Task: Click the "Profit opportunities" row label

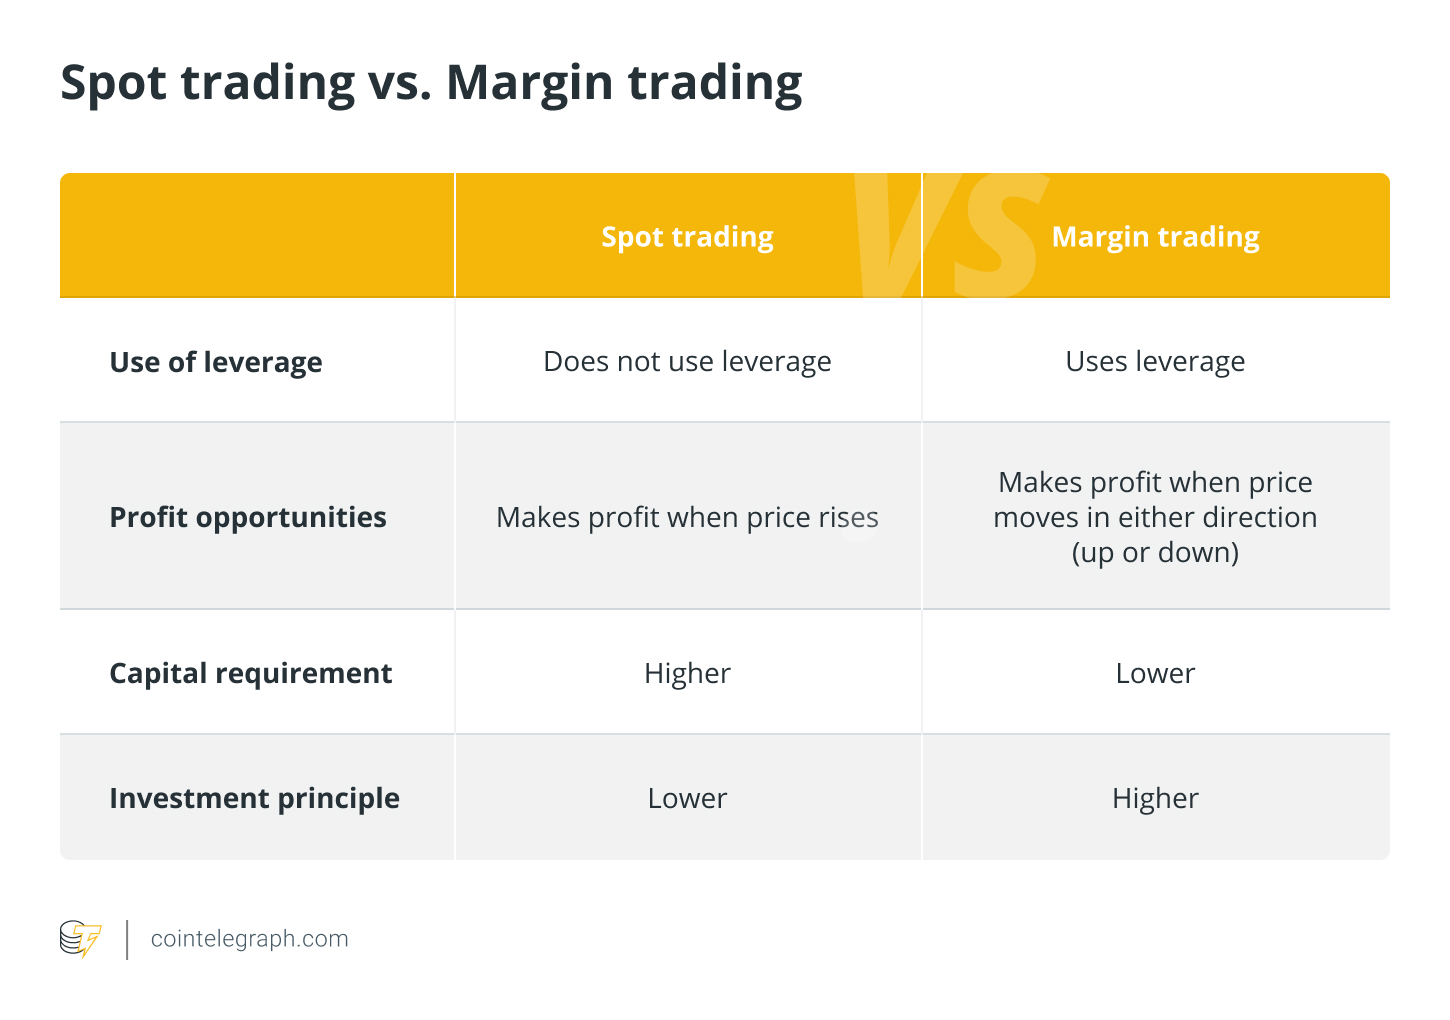Action: tap(248, 517)
